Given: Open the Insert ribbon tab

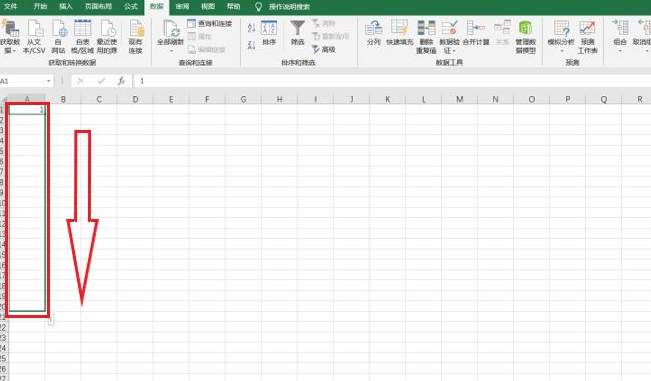Looking at the screenshot, I should click(x=66, y=7).
